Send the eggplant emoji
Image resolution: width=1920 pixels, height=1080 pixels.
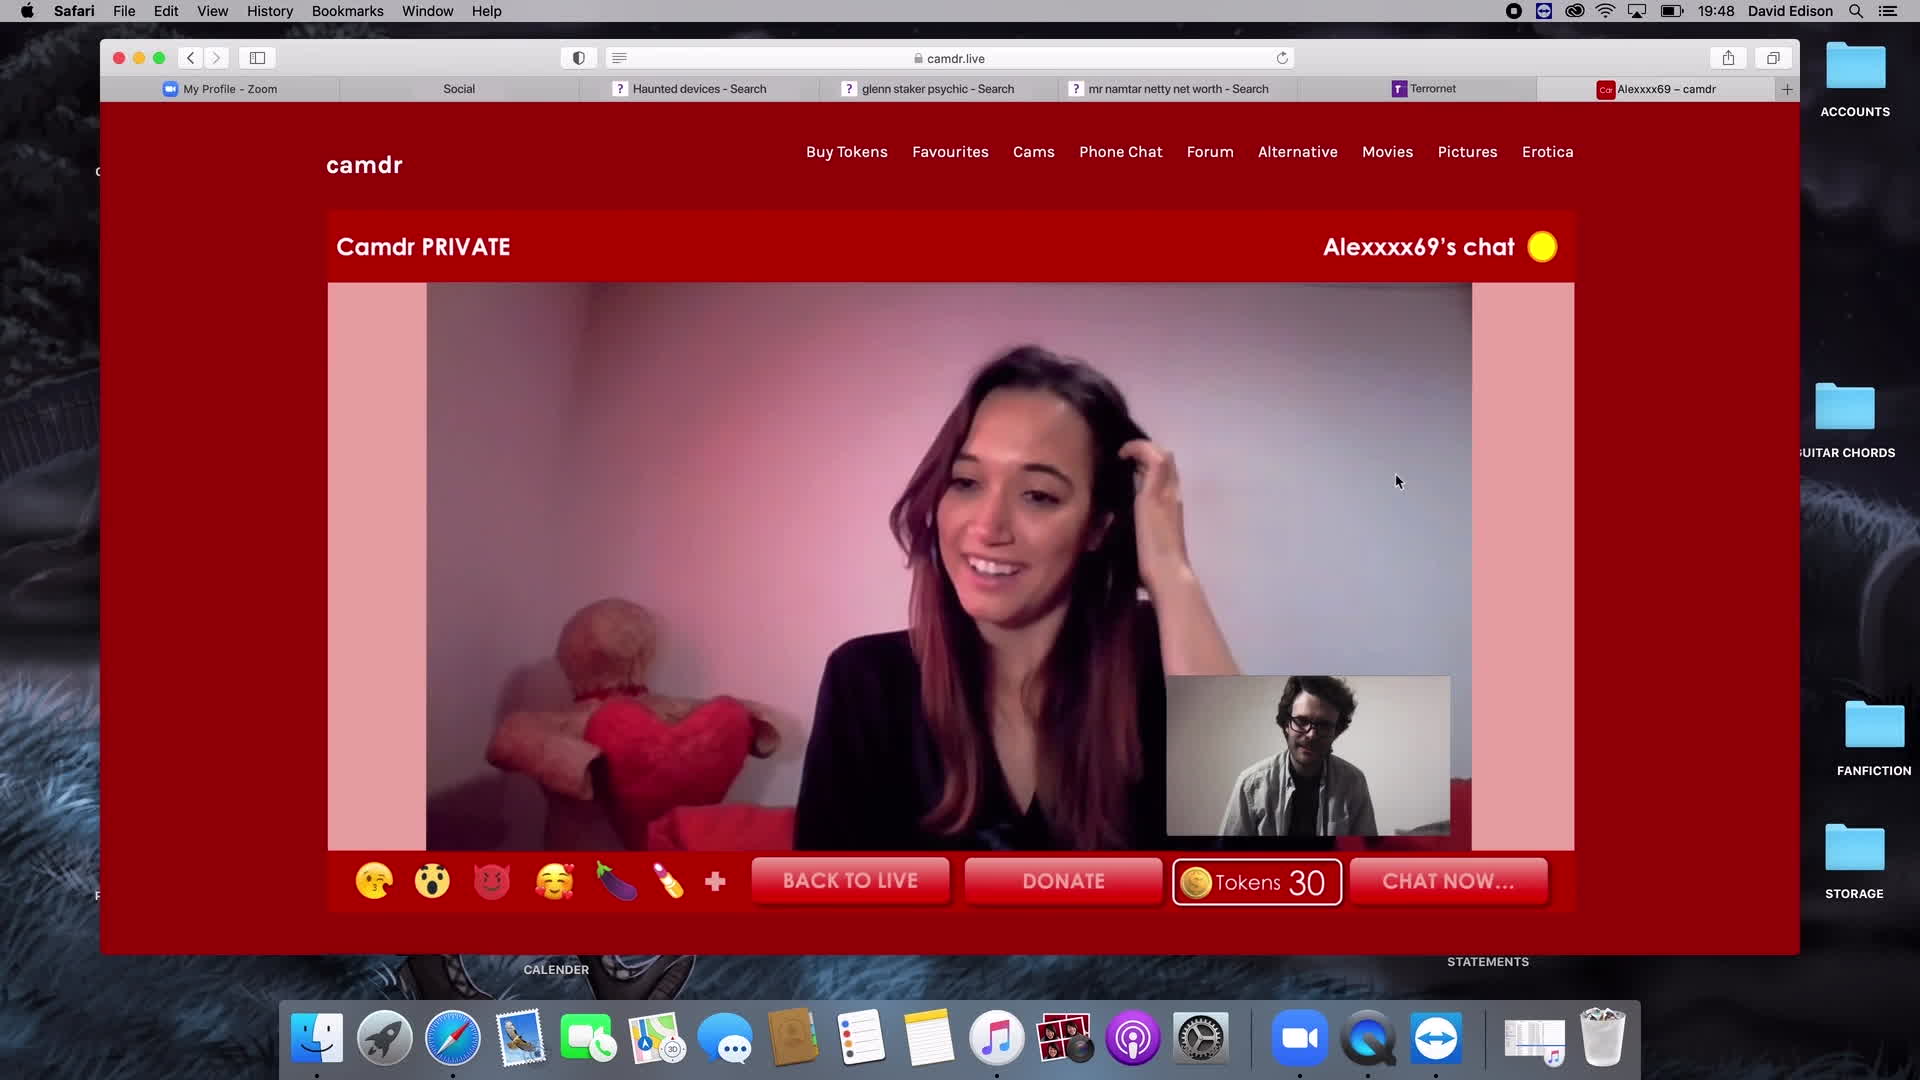click(616, 881)
